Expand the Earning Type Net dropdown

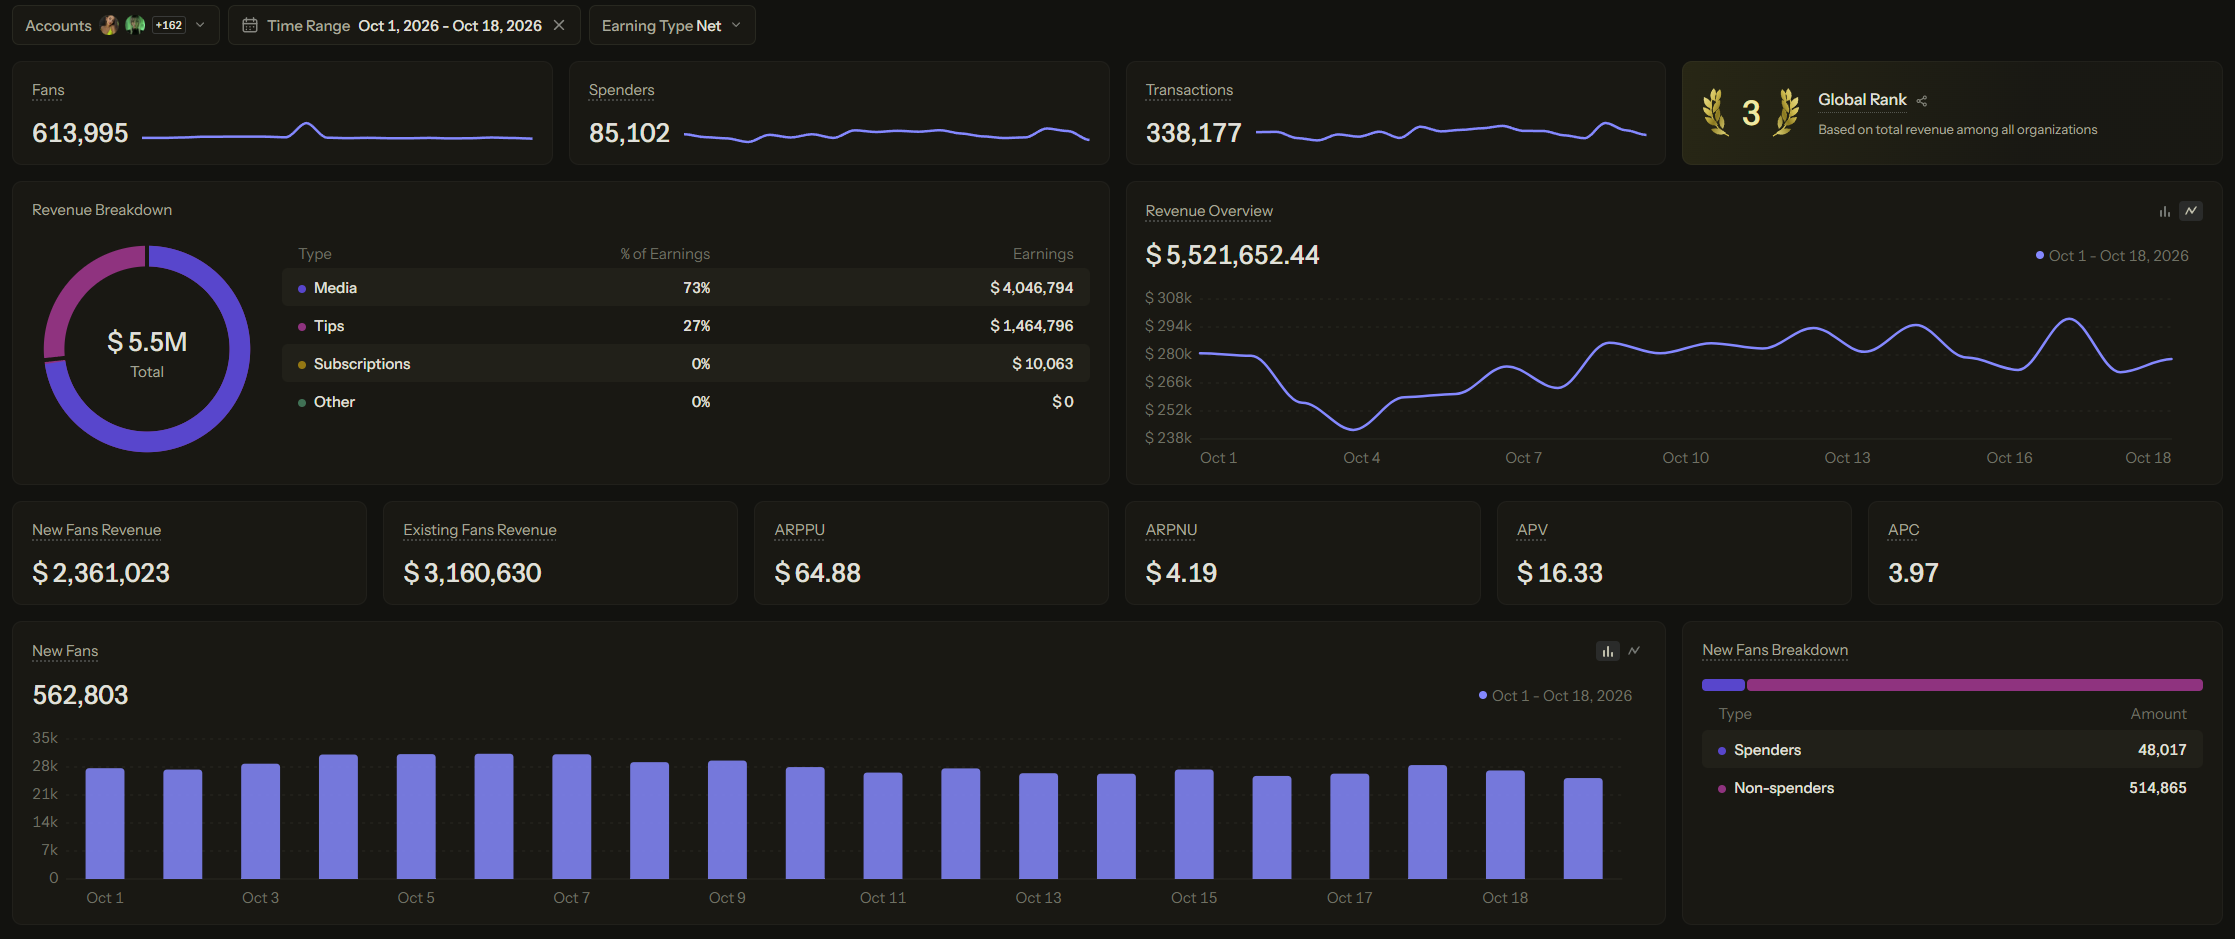672,25
